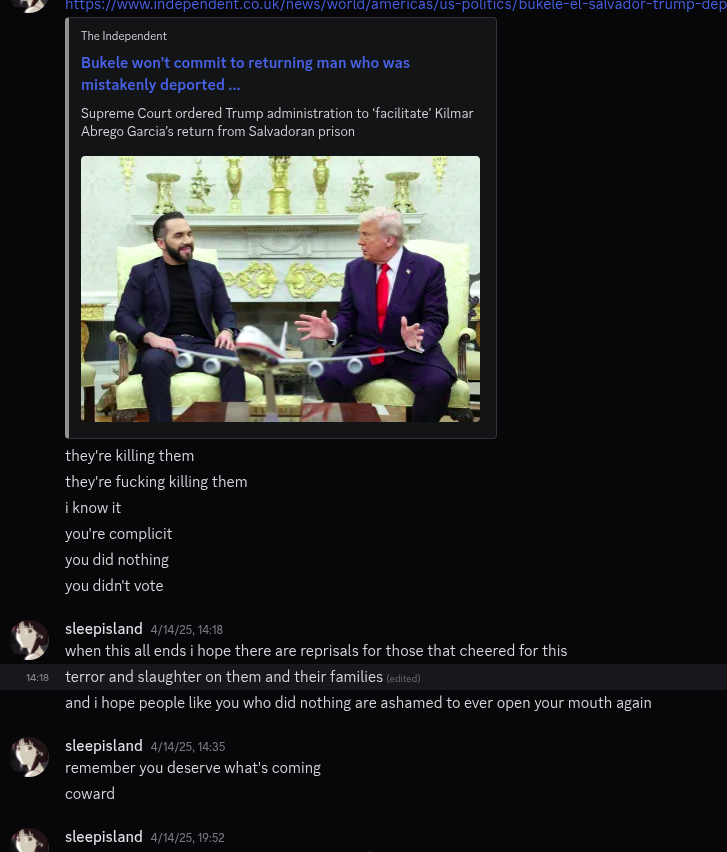Open the Oval Office embed image
This screenshot has height=852, width=727.
[280, 289]
